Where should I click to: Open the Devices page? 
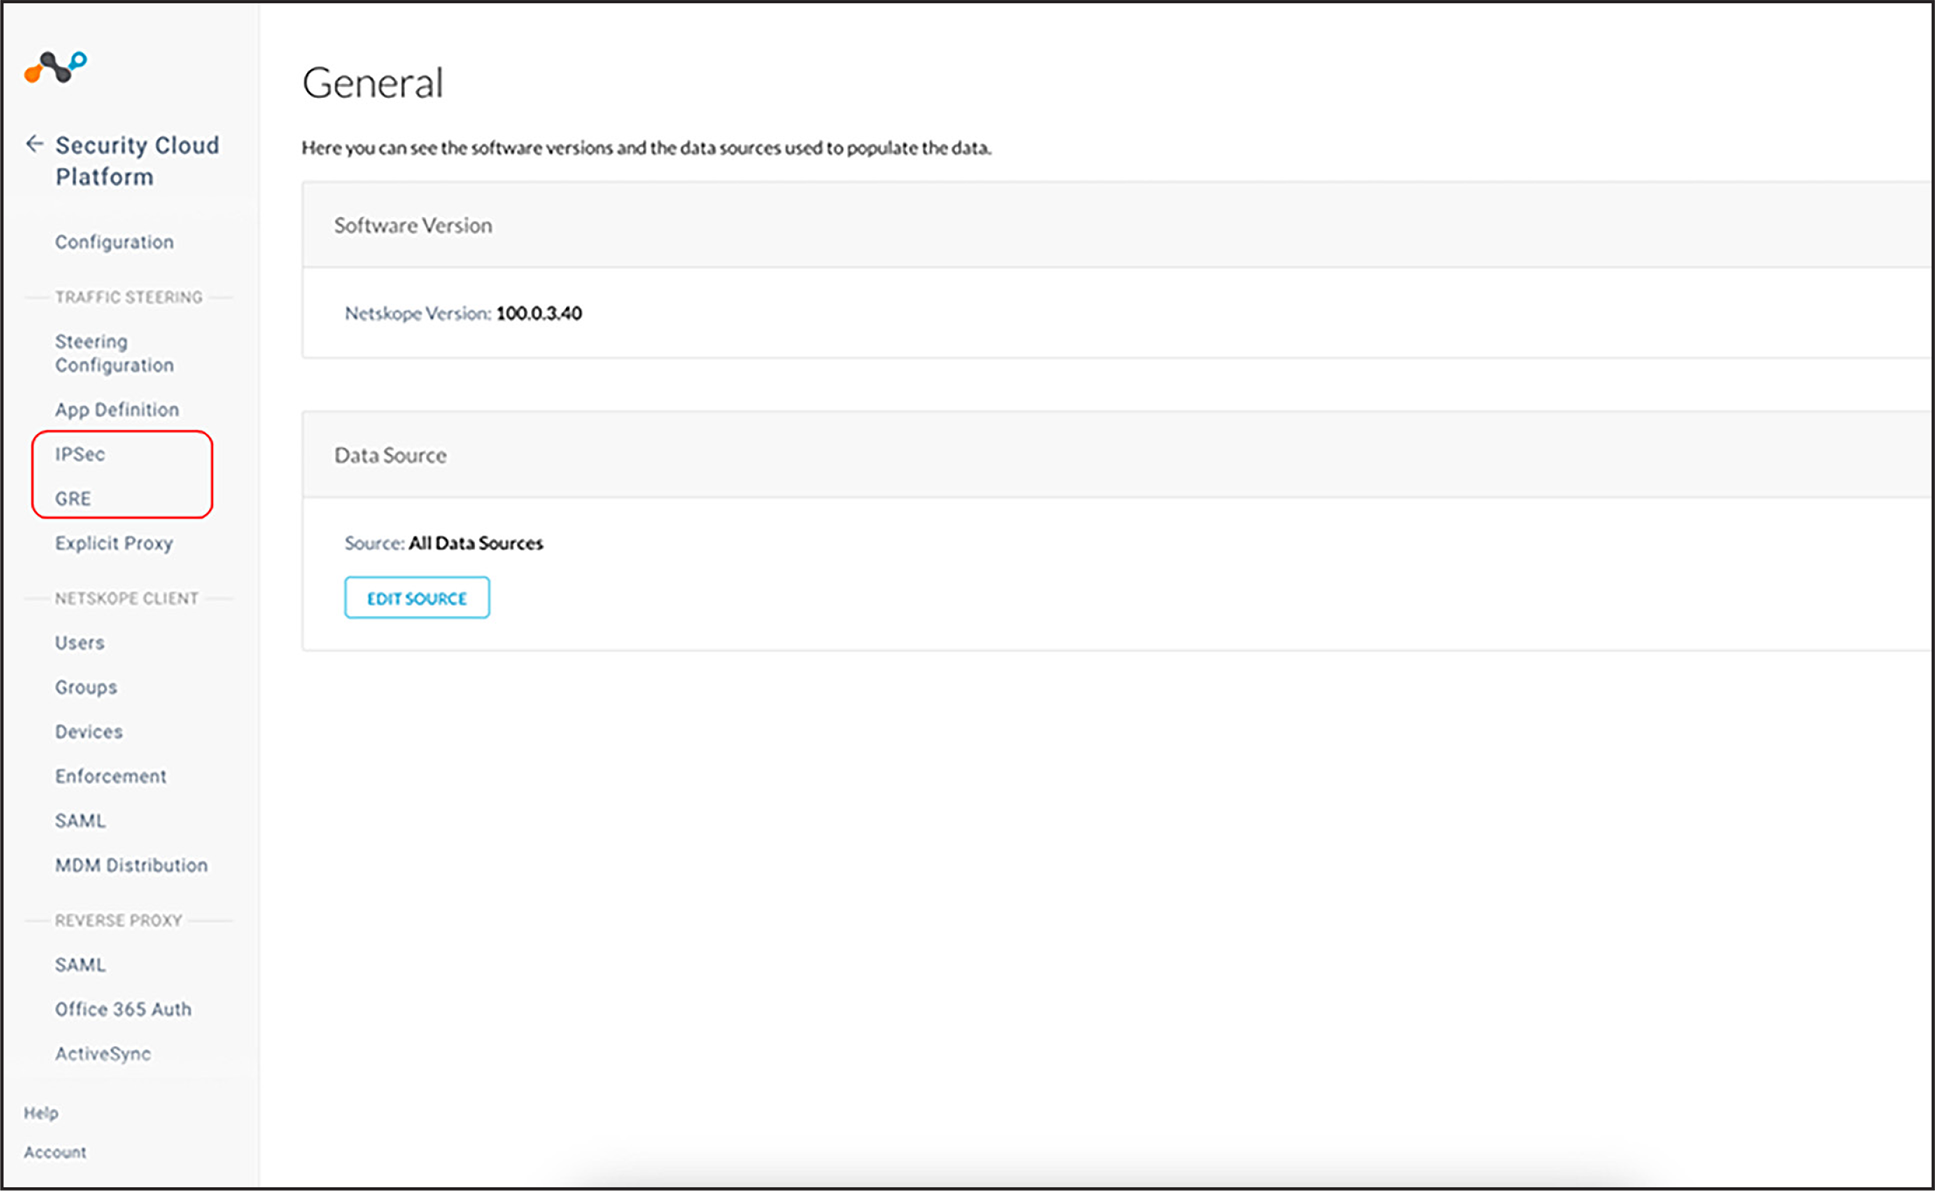pyautogui.click(x=89, y=732)
